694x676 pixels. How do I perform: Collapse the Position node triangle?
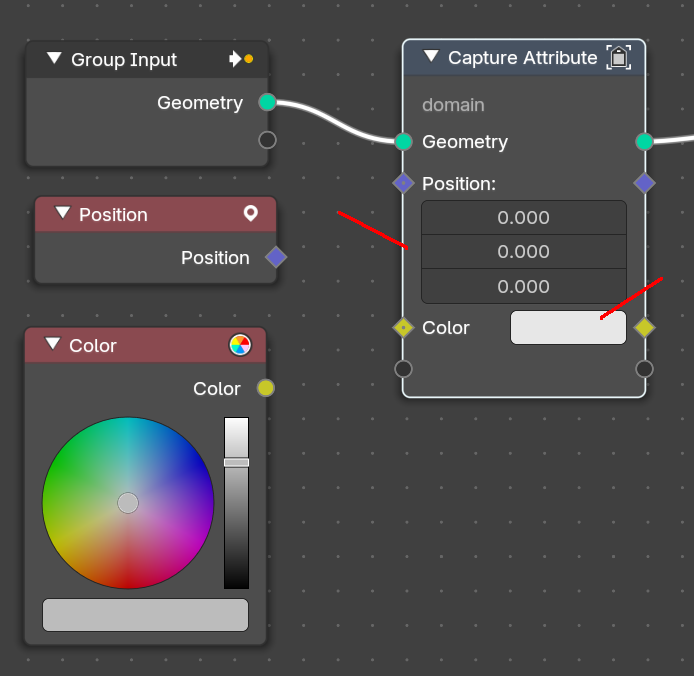[x=62, y=213]
